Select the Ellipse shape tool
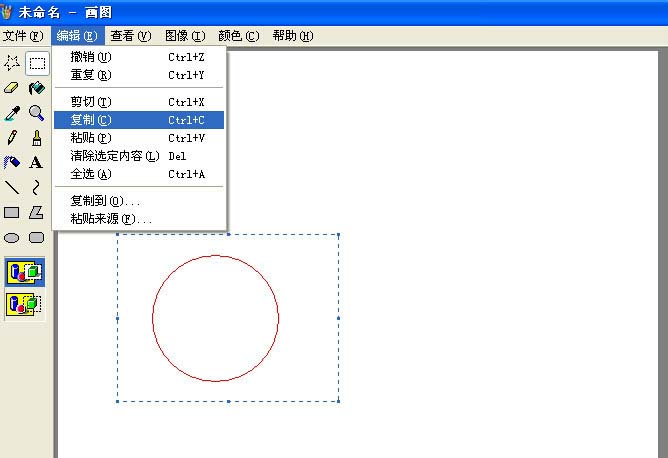This screenshot has height=458, width=668. click(12, 237)
